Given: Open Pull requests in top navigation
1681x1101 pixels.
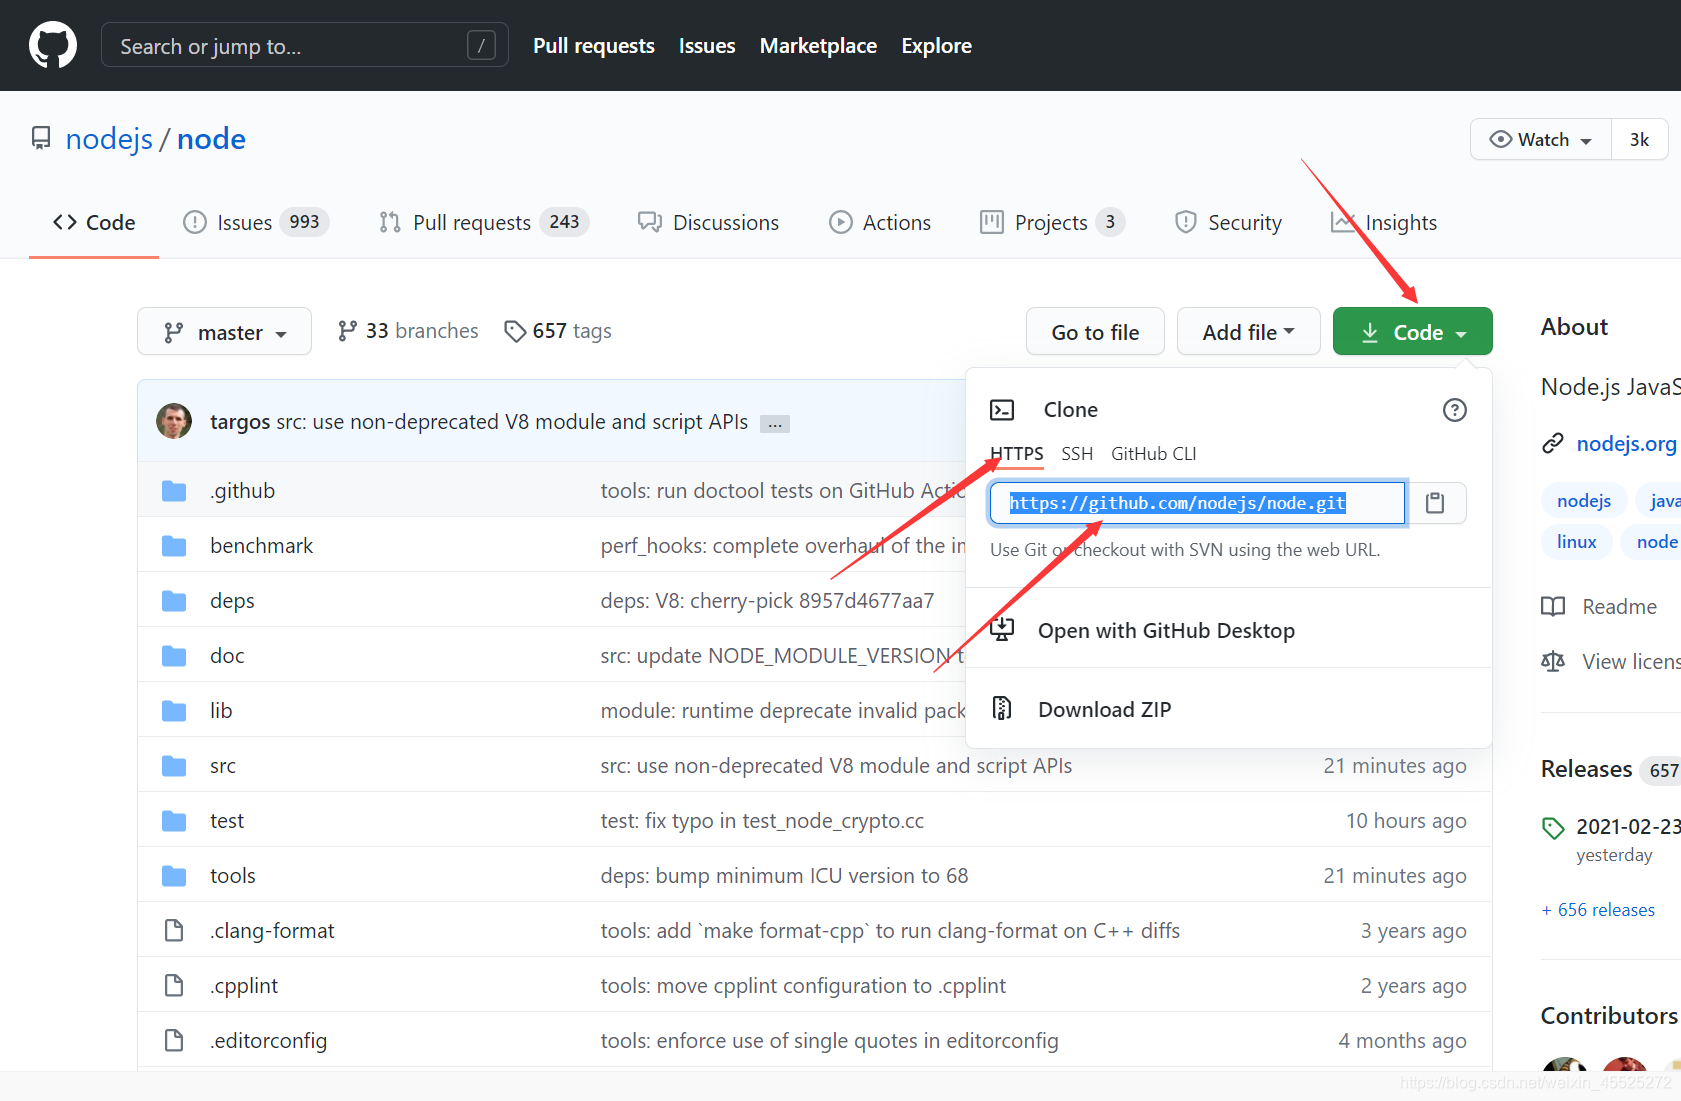Looking at the screenshot, I should point(594,46).
